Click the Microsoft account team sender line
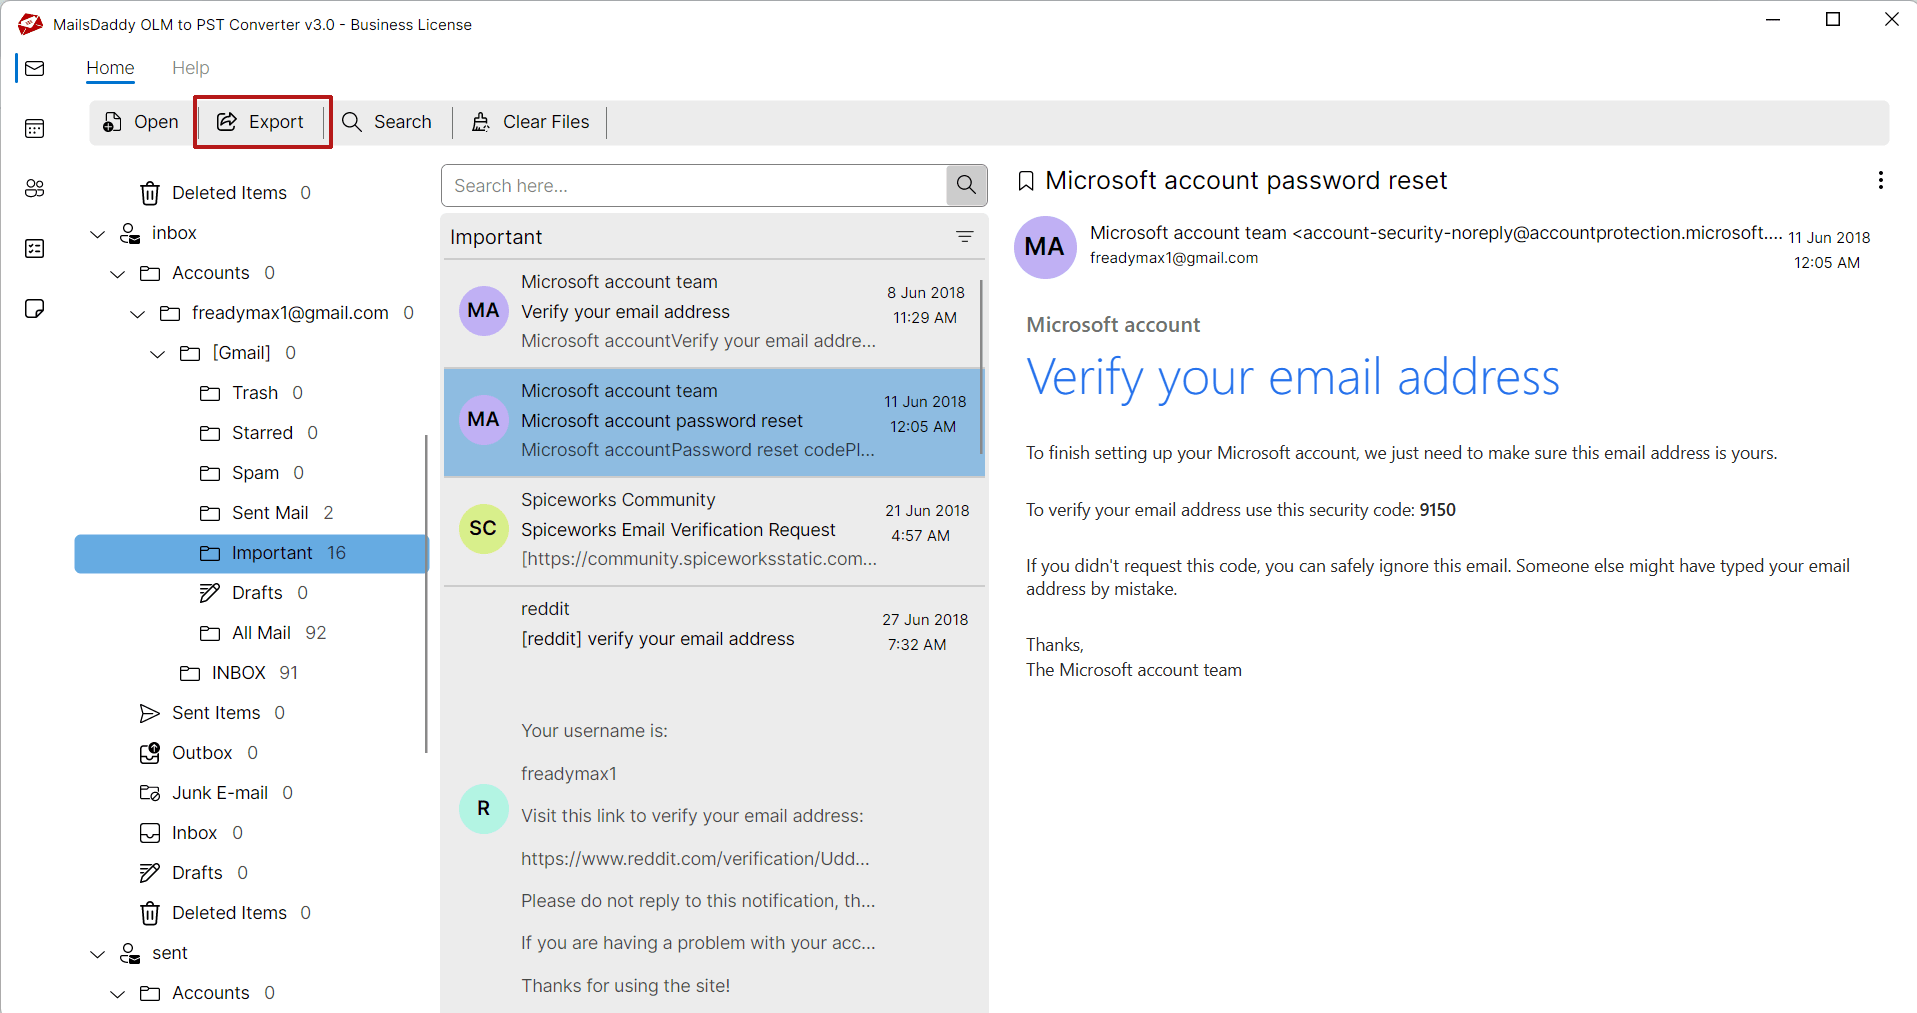 [1436, 233]
